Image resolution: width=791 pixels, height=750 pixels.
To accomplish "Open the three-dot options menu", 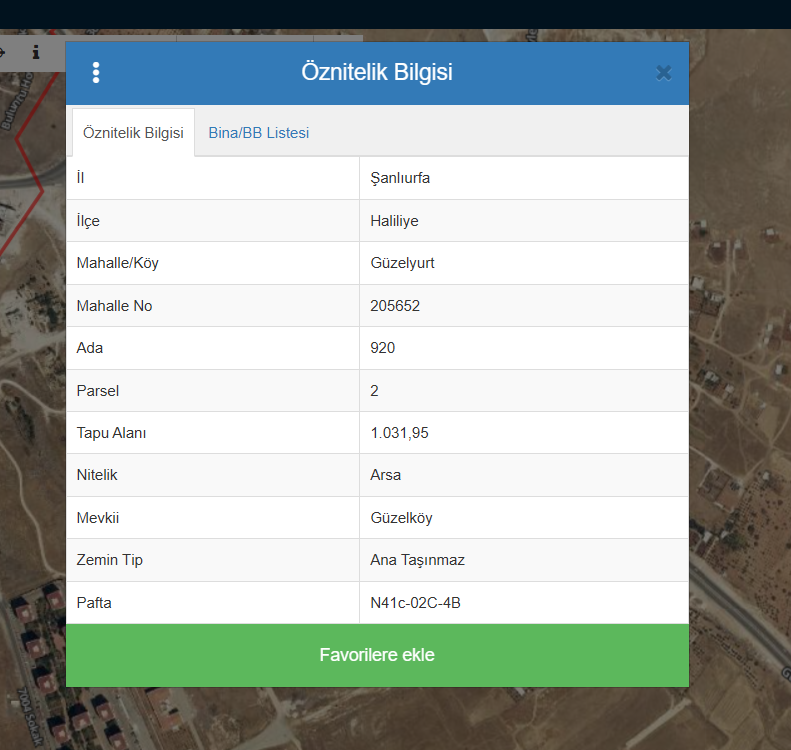I will coord(96,73).
